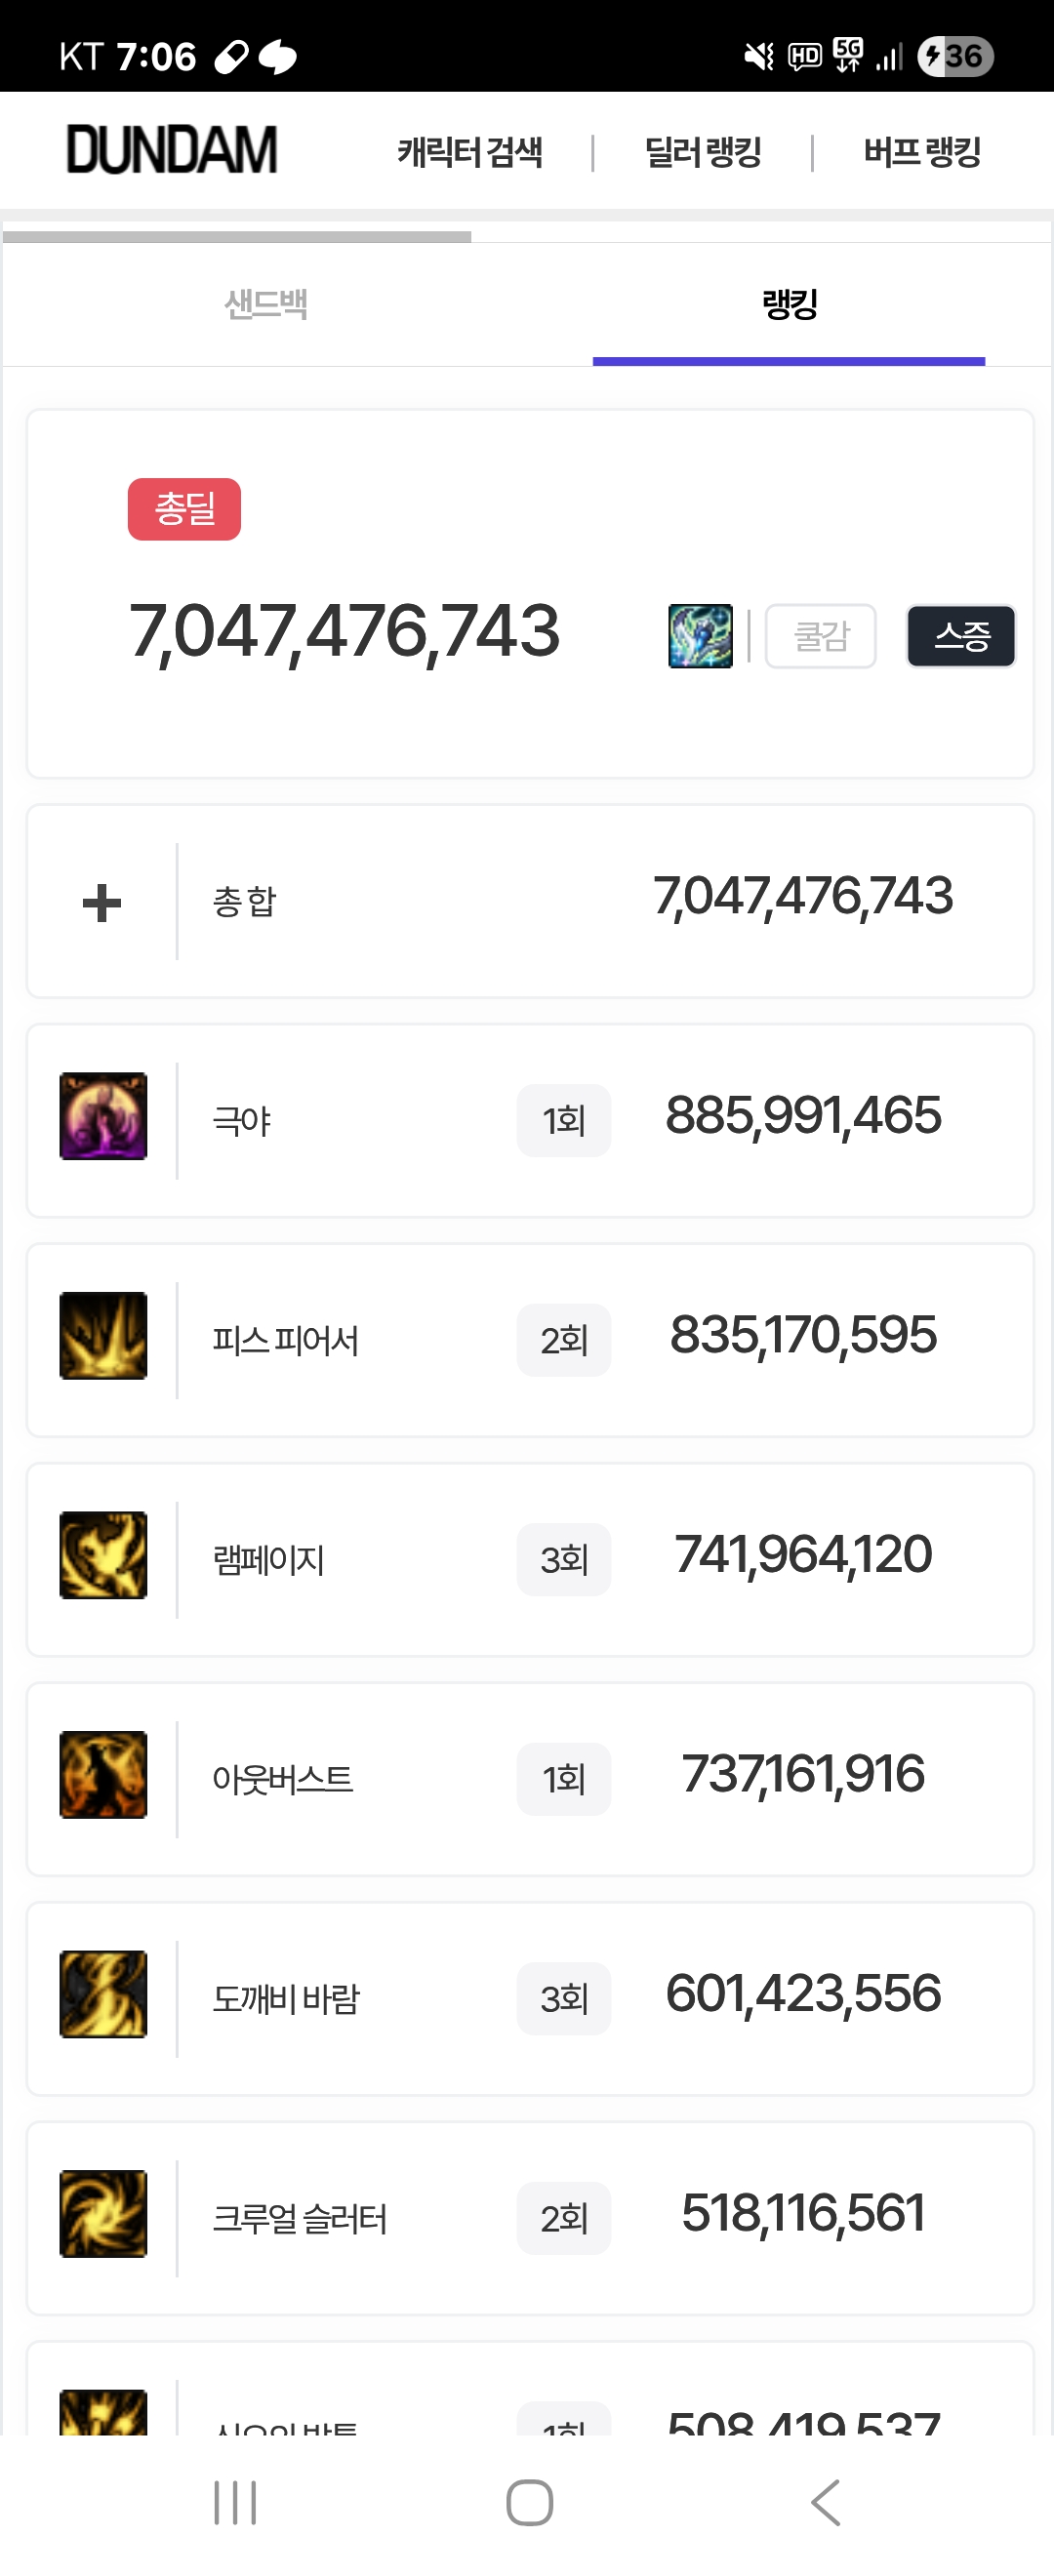
Task: Switch to the 샌드백 tab
Action: tap(266, 304)
